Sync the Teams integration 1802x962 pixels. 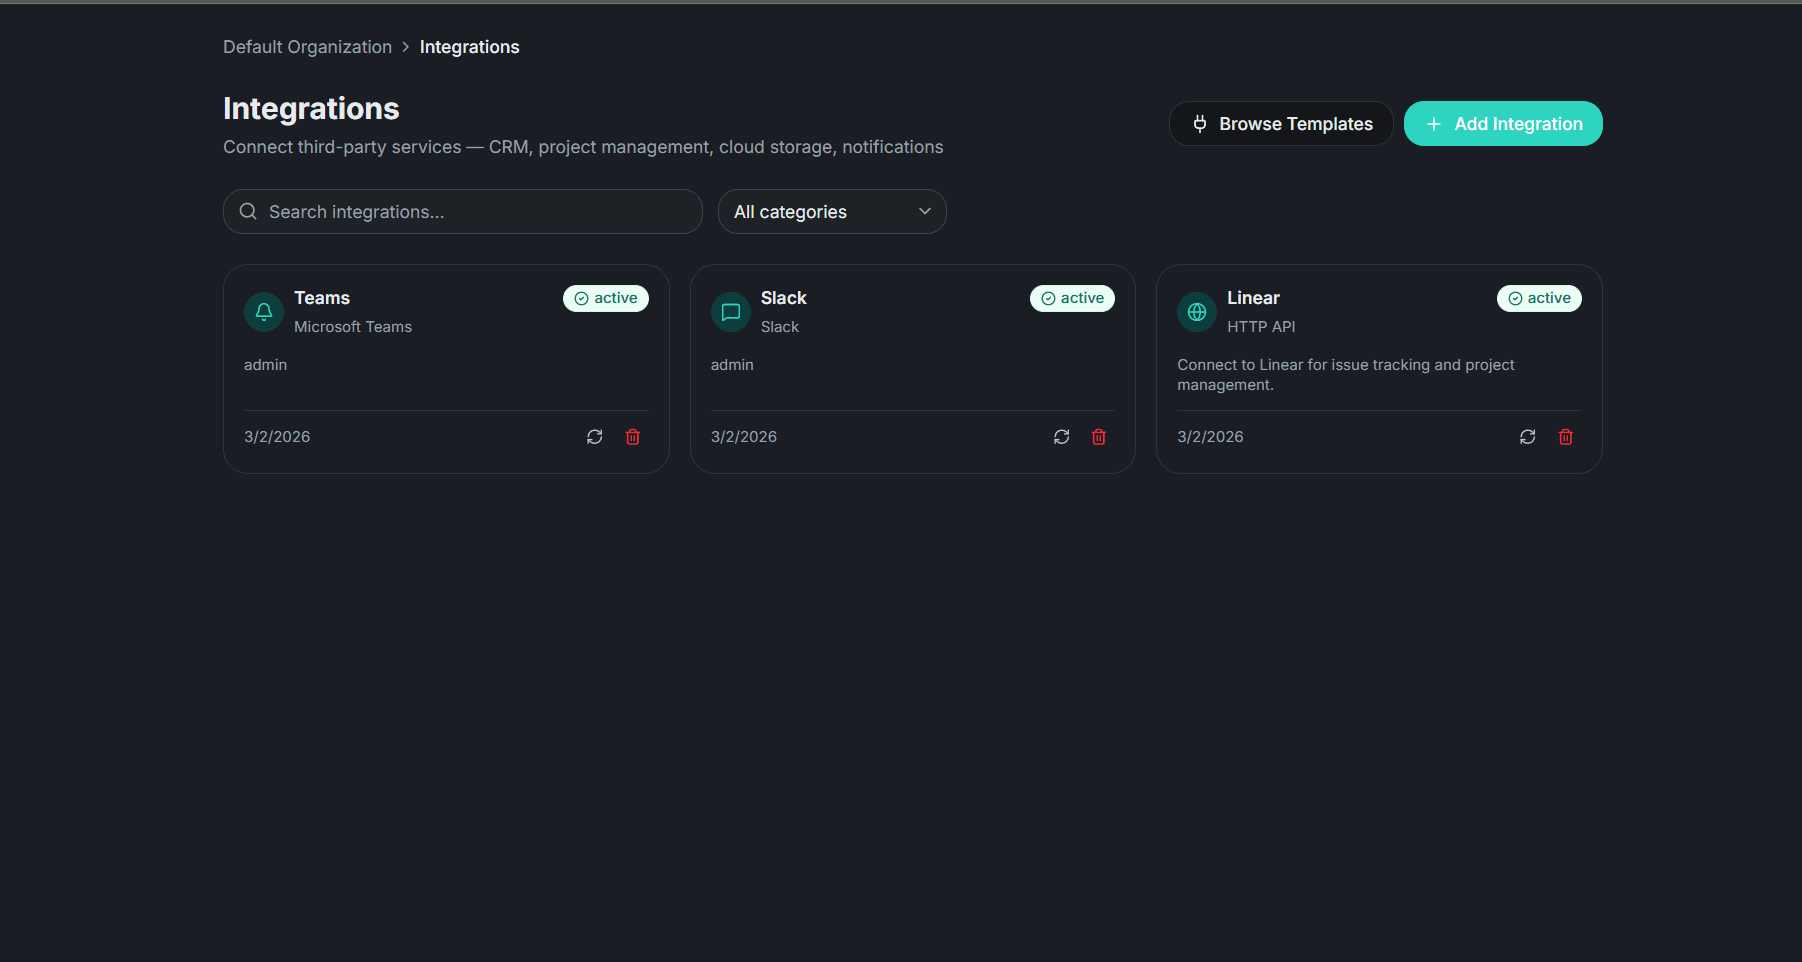tap(594, 436)
